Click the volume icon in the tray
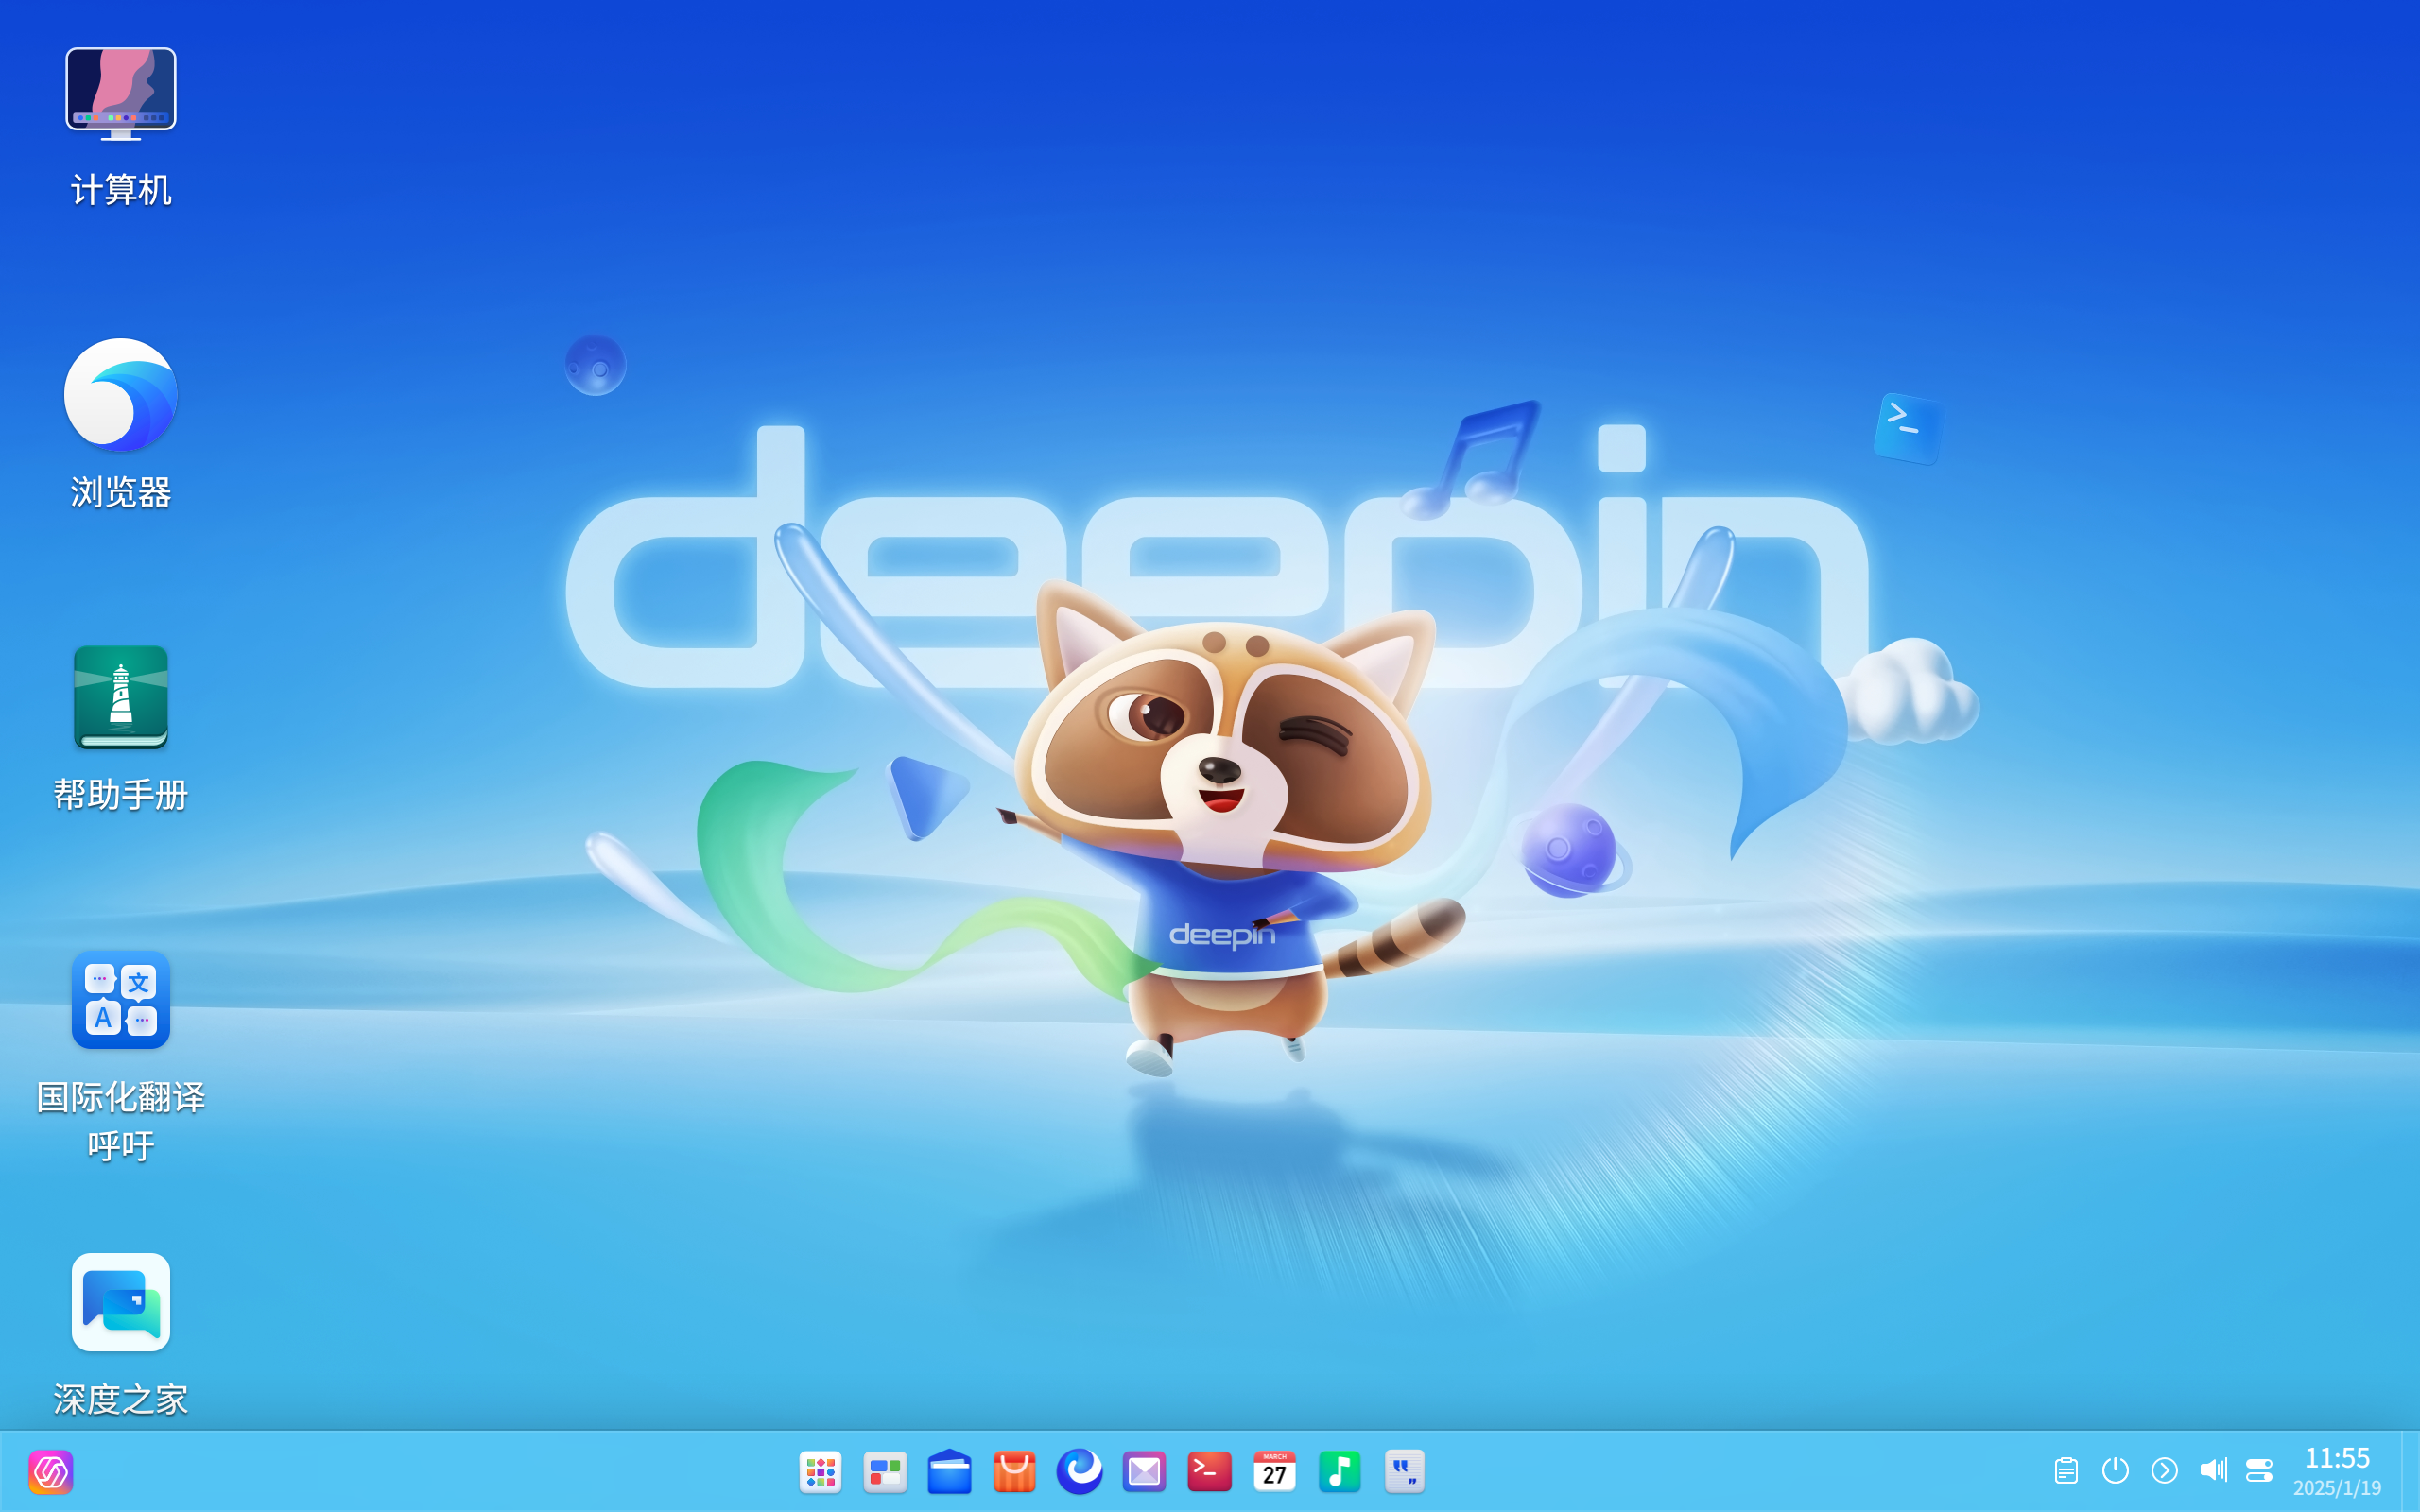The height and width of the screenshot is (1512, 2420). pyautogui.click(x=2213, y=1471)
